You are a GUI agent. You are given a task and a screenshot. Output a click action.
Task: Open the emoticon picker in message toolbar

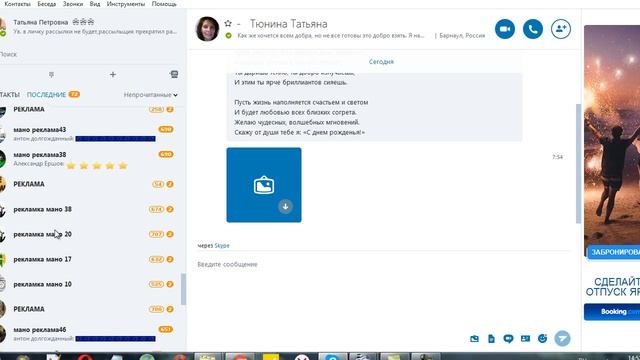coord(542,338)
